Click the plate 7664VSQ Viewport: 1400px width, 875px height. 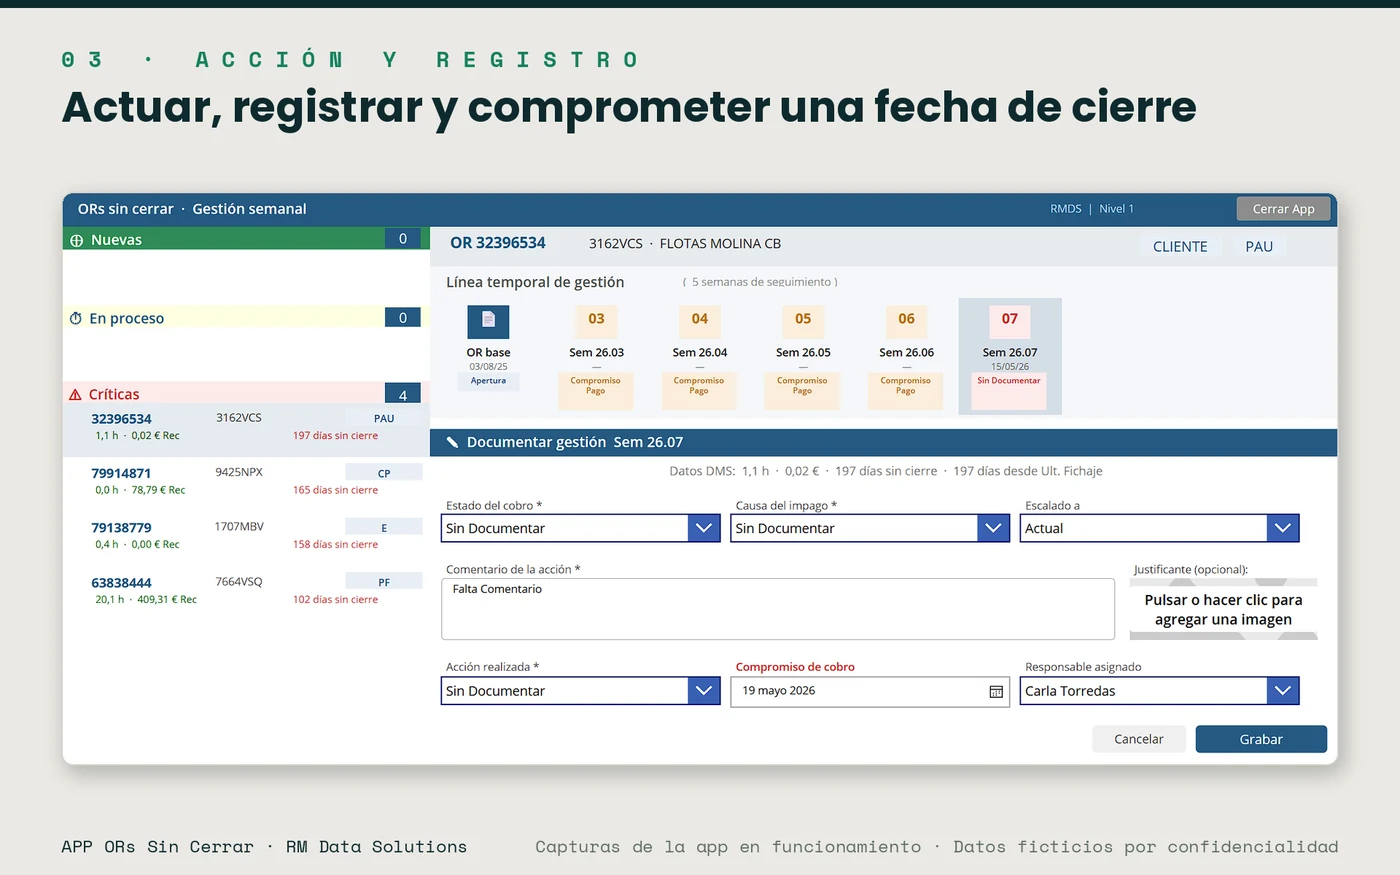(x=239, y=581)
